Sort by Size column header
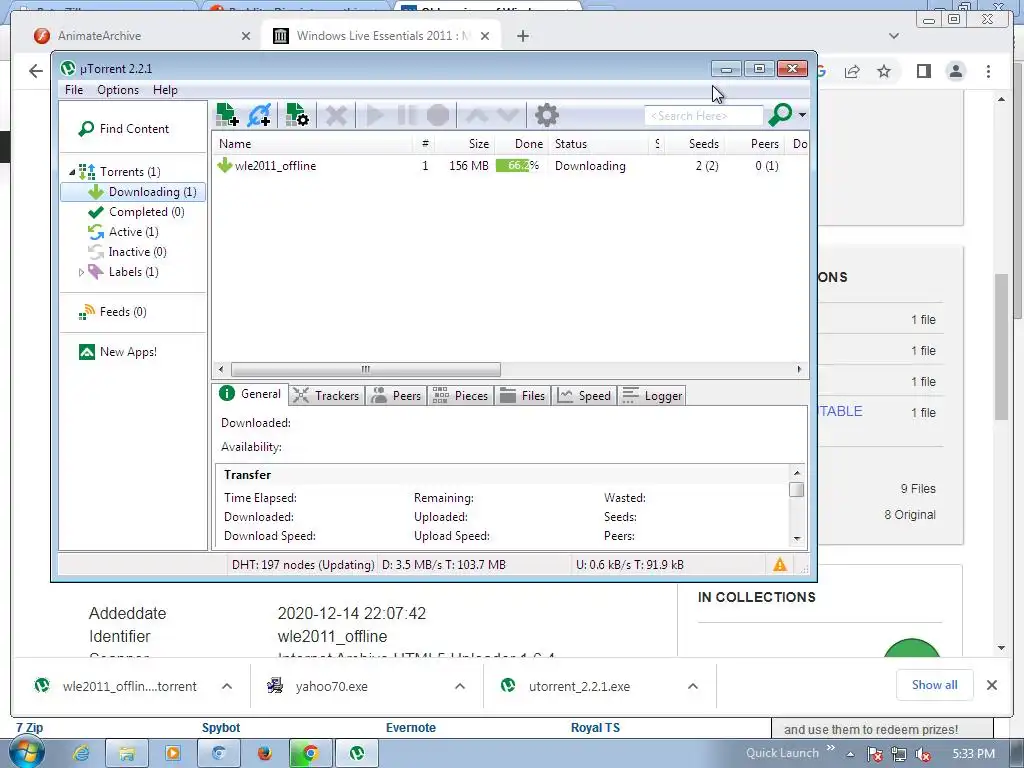Viewport: 1024px width, 768px height. [x=464, y=144]
